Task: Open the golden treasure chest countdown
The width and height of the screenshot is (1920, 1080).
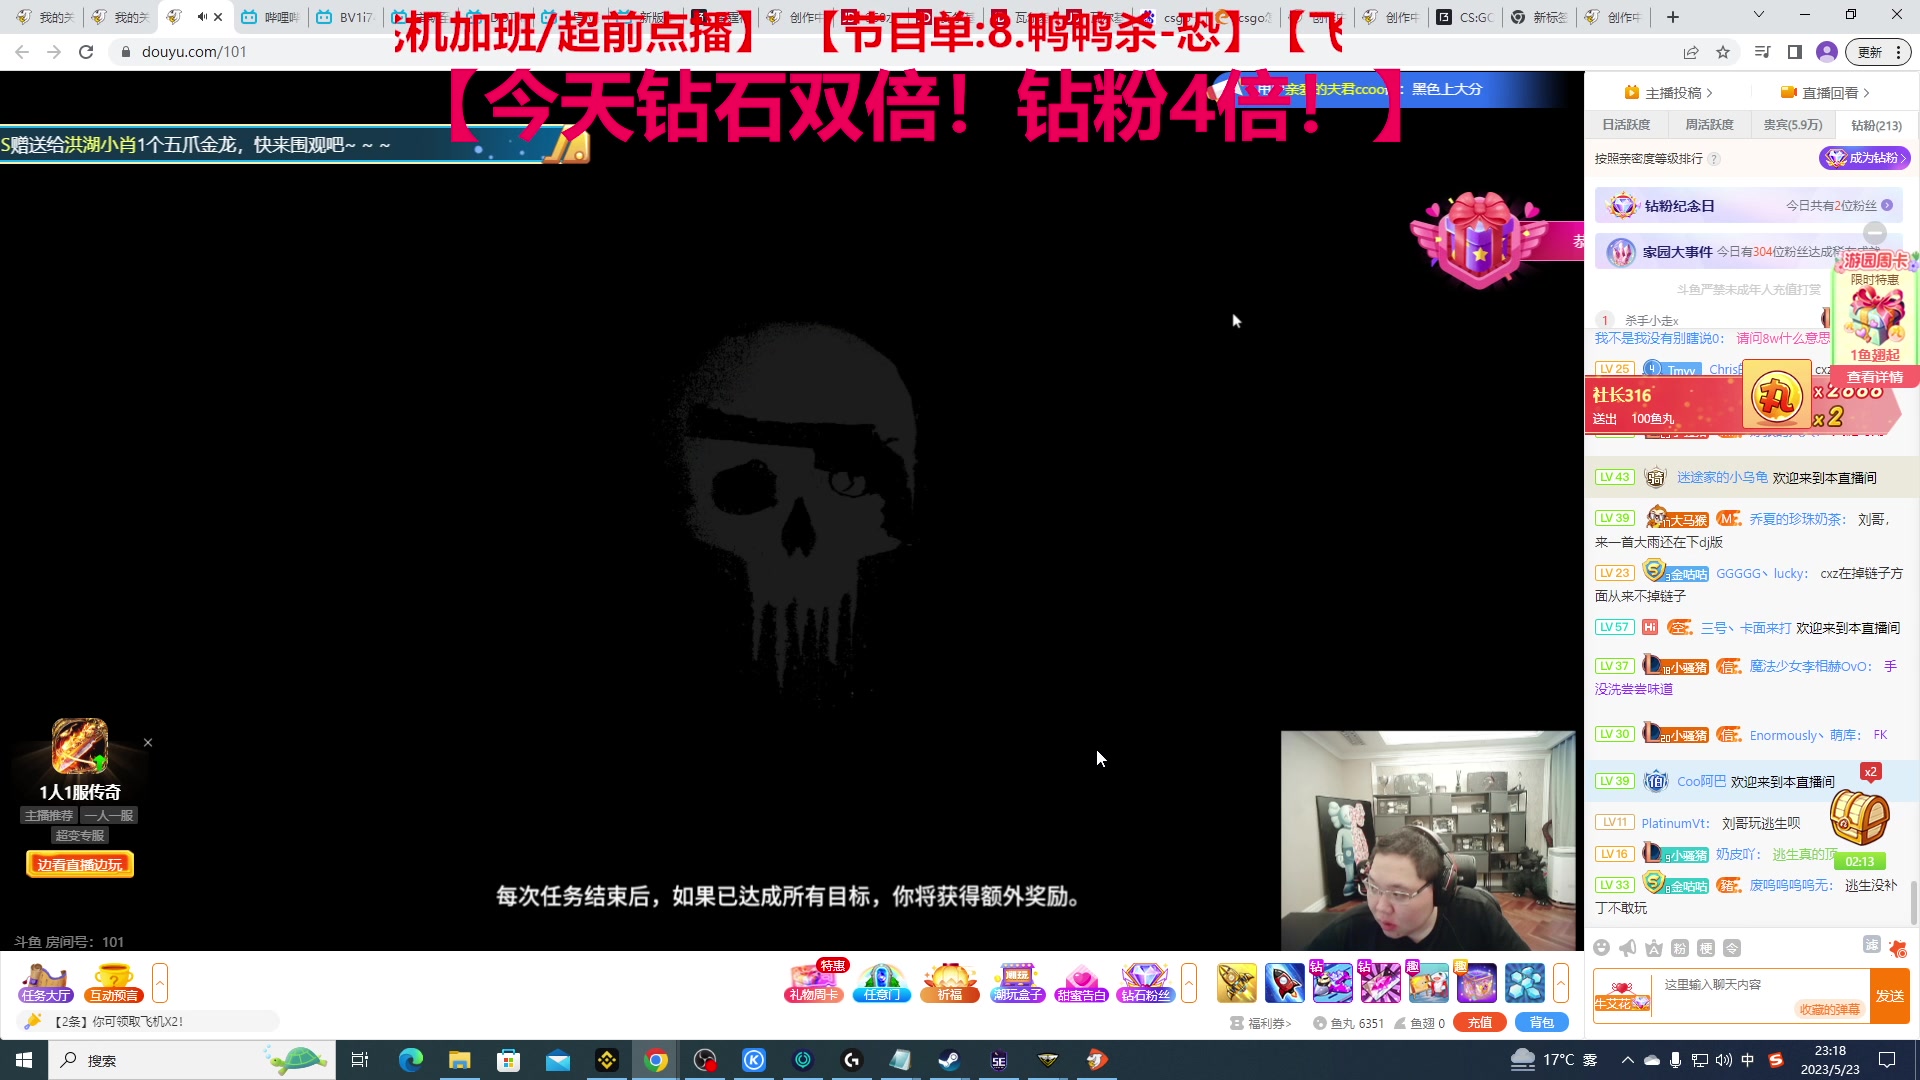Action: (x=1859, y=818)
